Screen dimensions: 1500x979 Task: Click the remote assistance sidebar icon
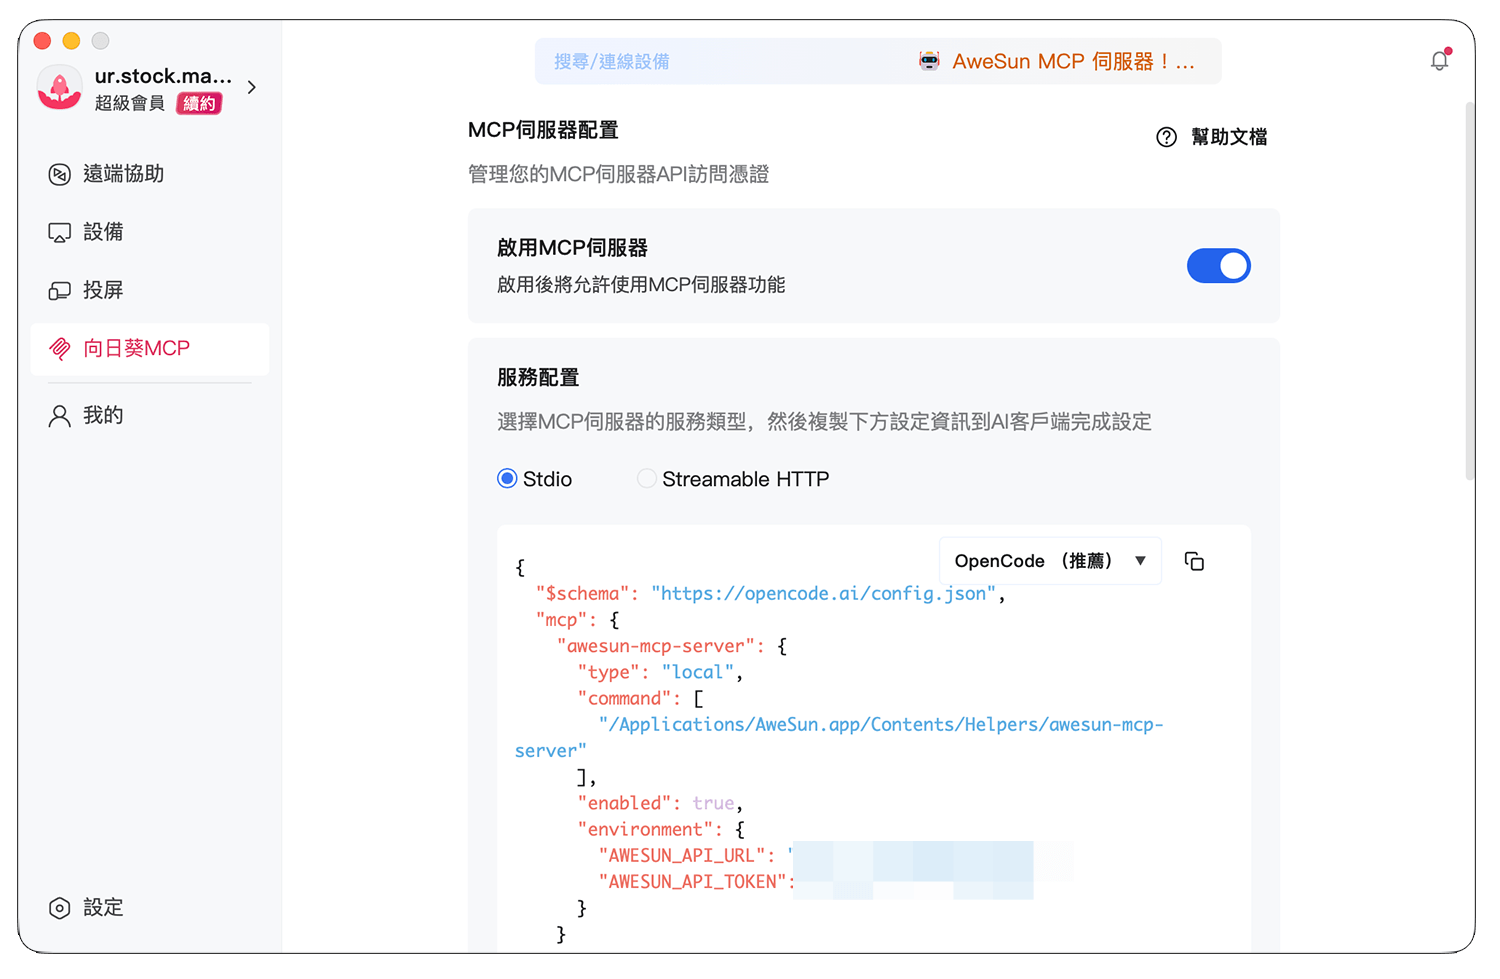click(x=60, y=174)
